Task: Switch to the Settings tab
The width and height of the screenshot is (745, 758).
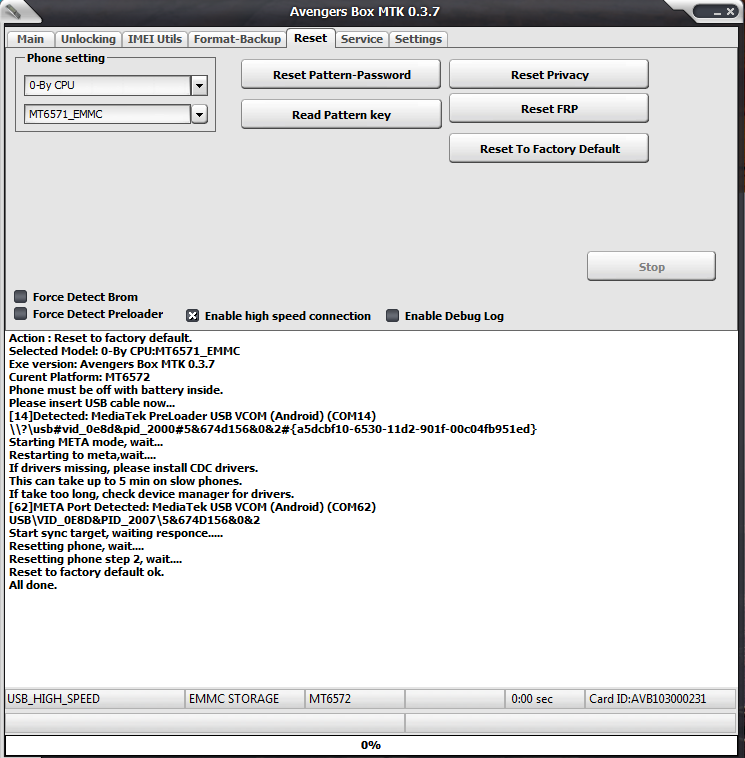Action: click(x=418, y=39)
